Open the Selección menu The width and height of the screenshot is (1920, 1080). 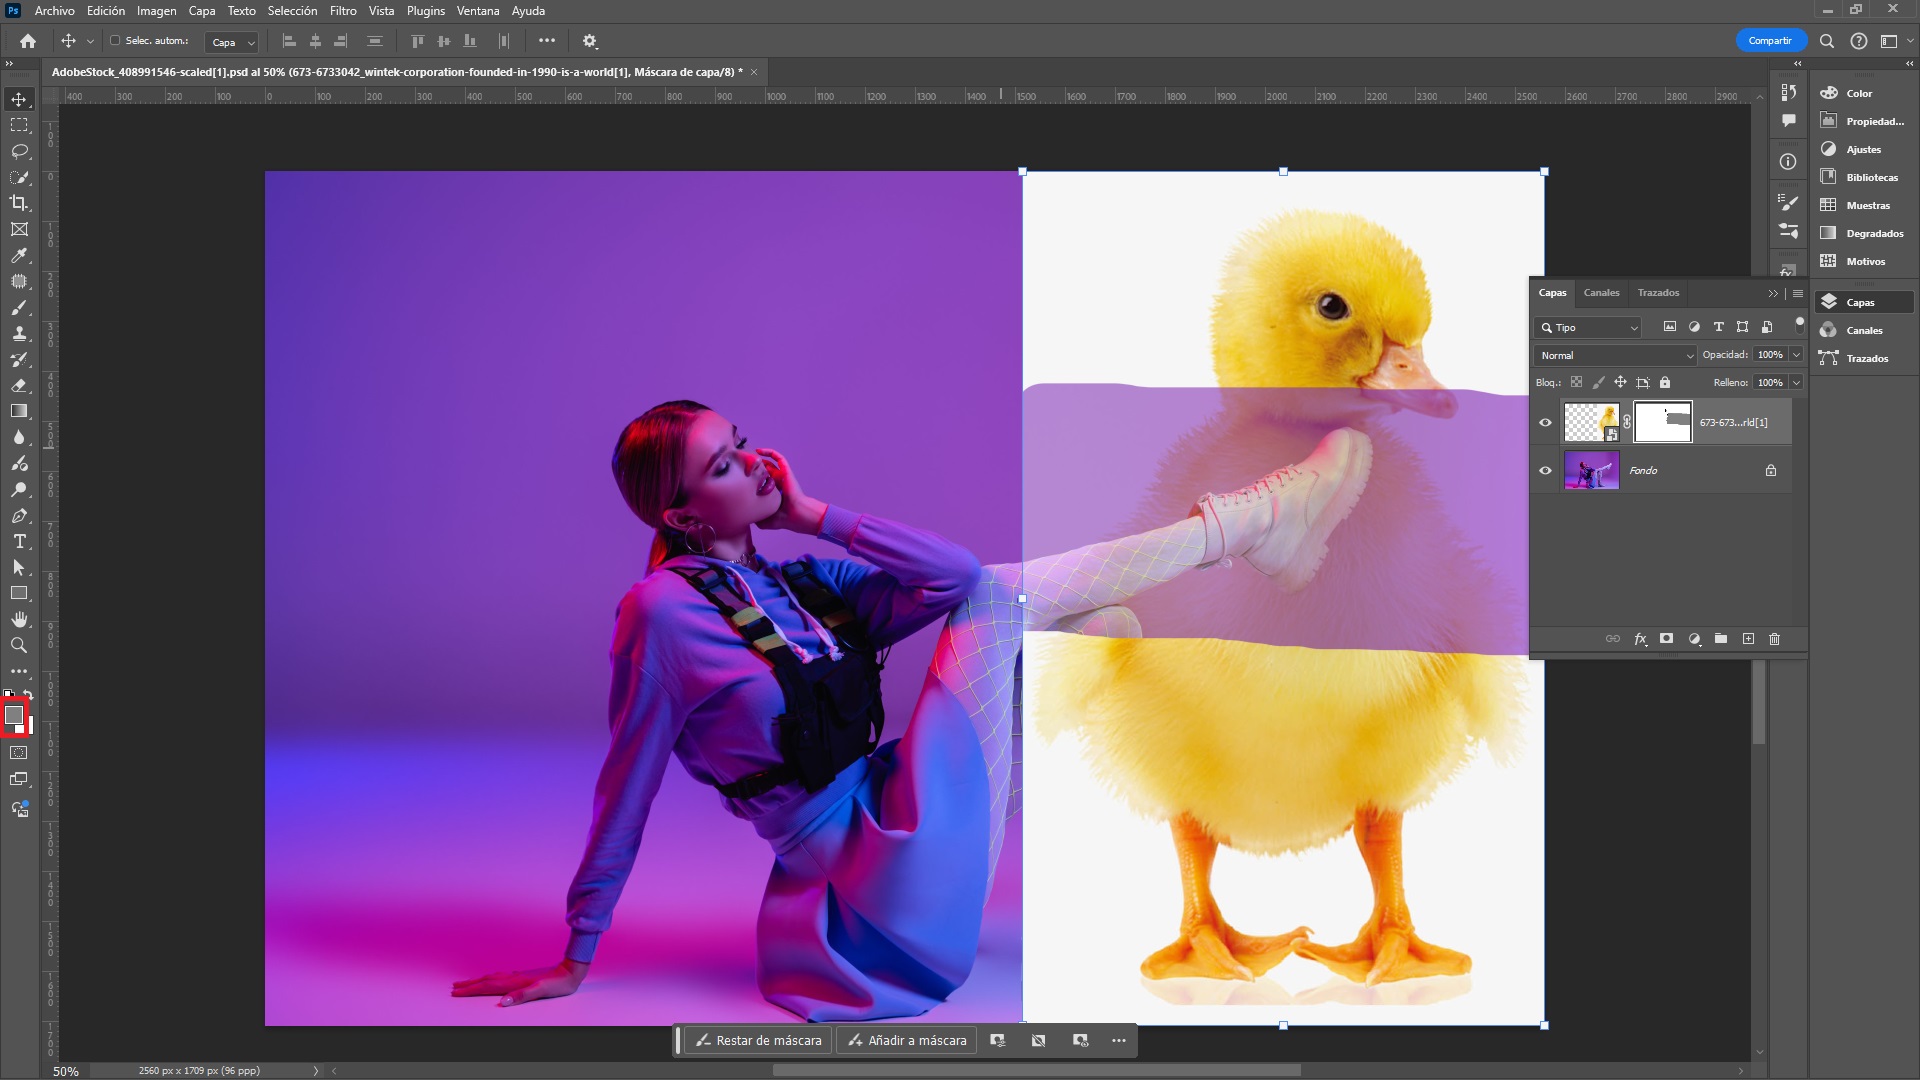(x=292, y=11)
